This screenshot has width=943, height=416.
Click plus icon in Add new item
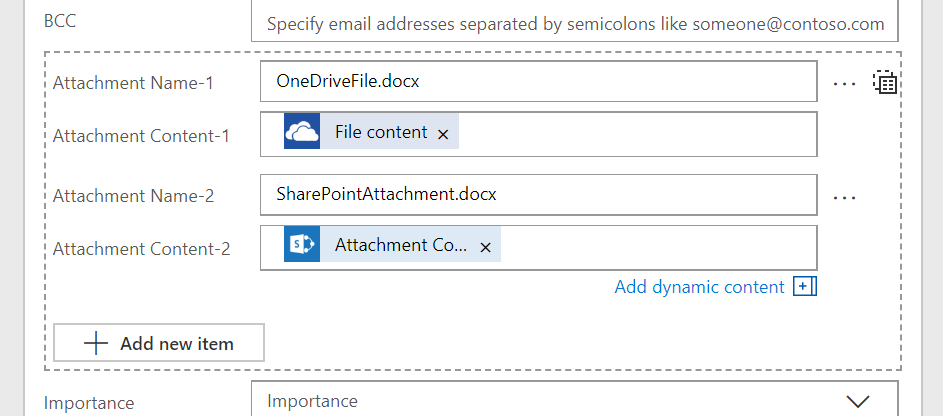coord(96,343)
